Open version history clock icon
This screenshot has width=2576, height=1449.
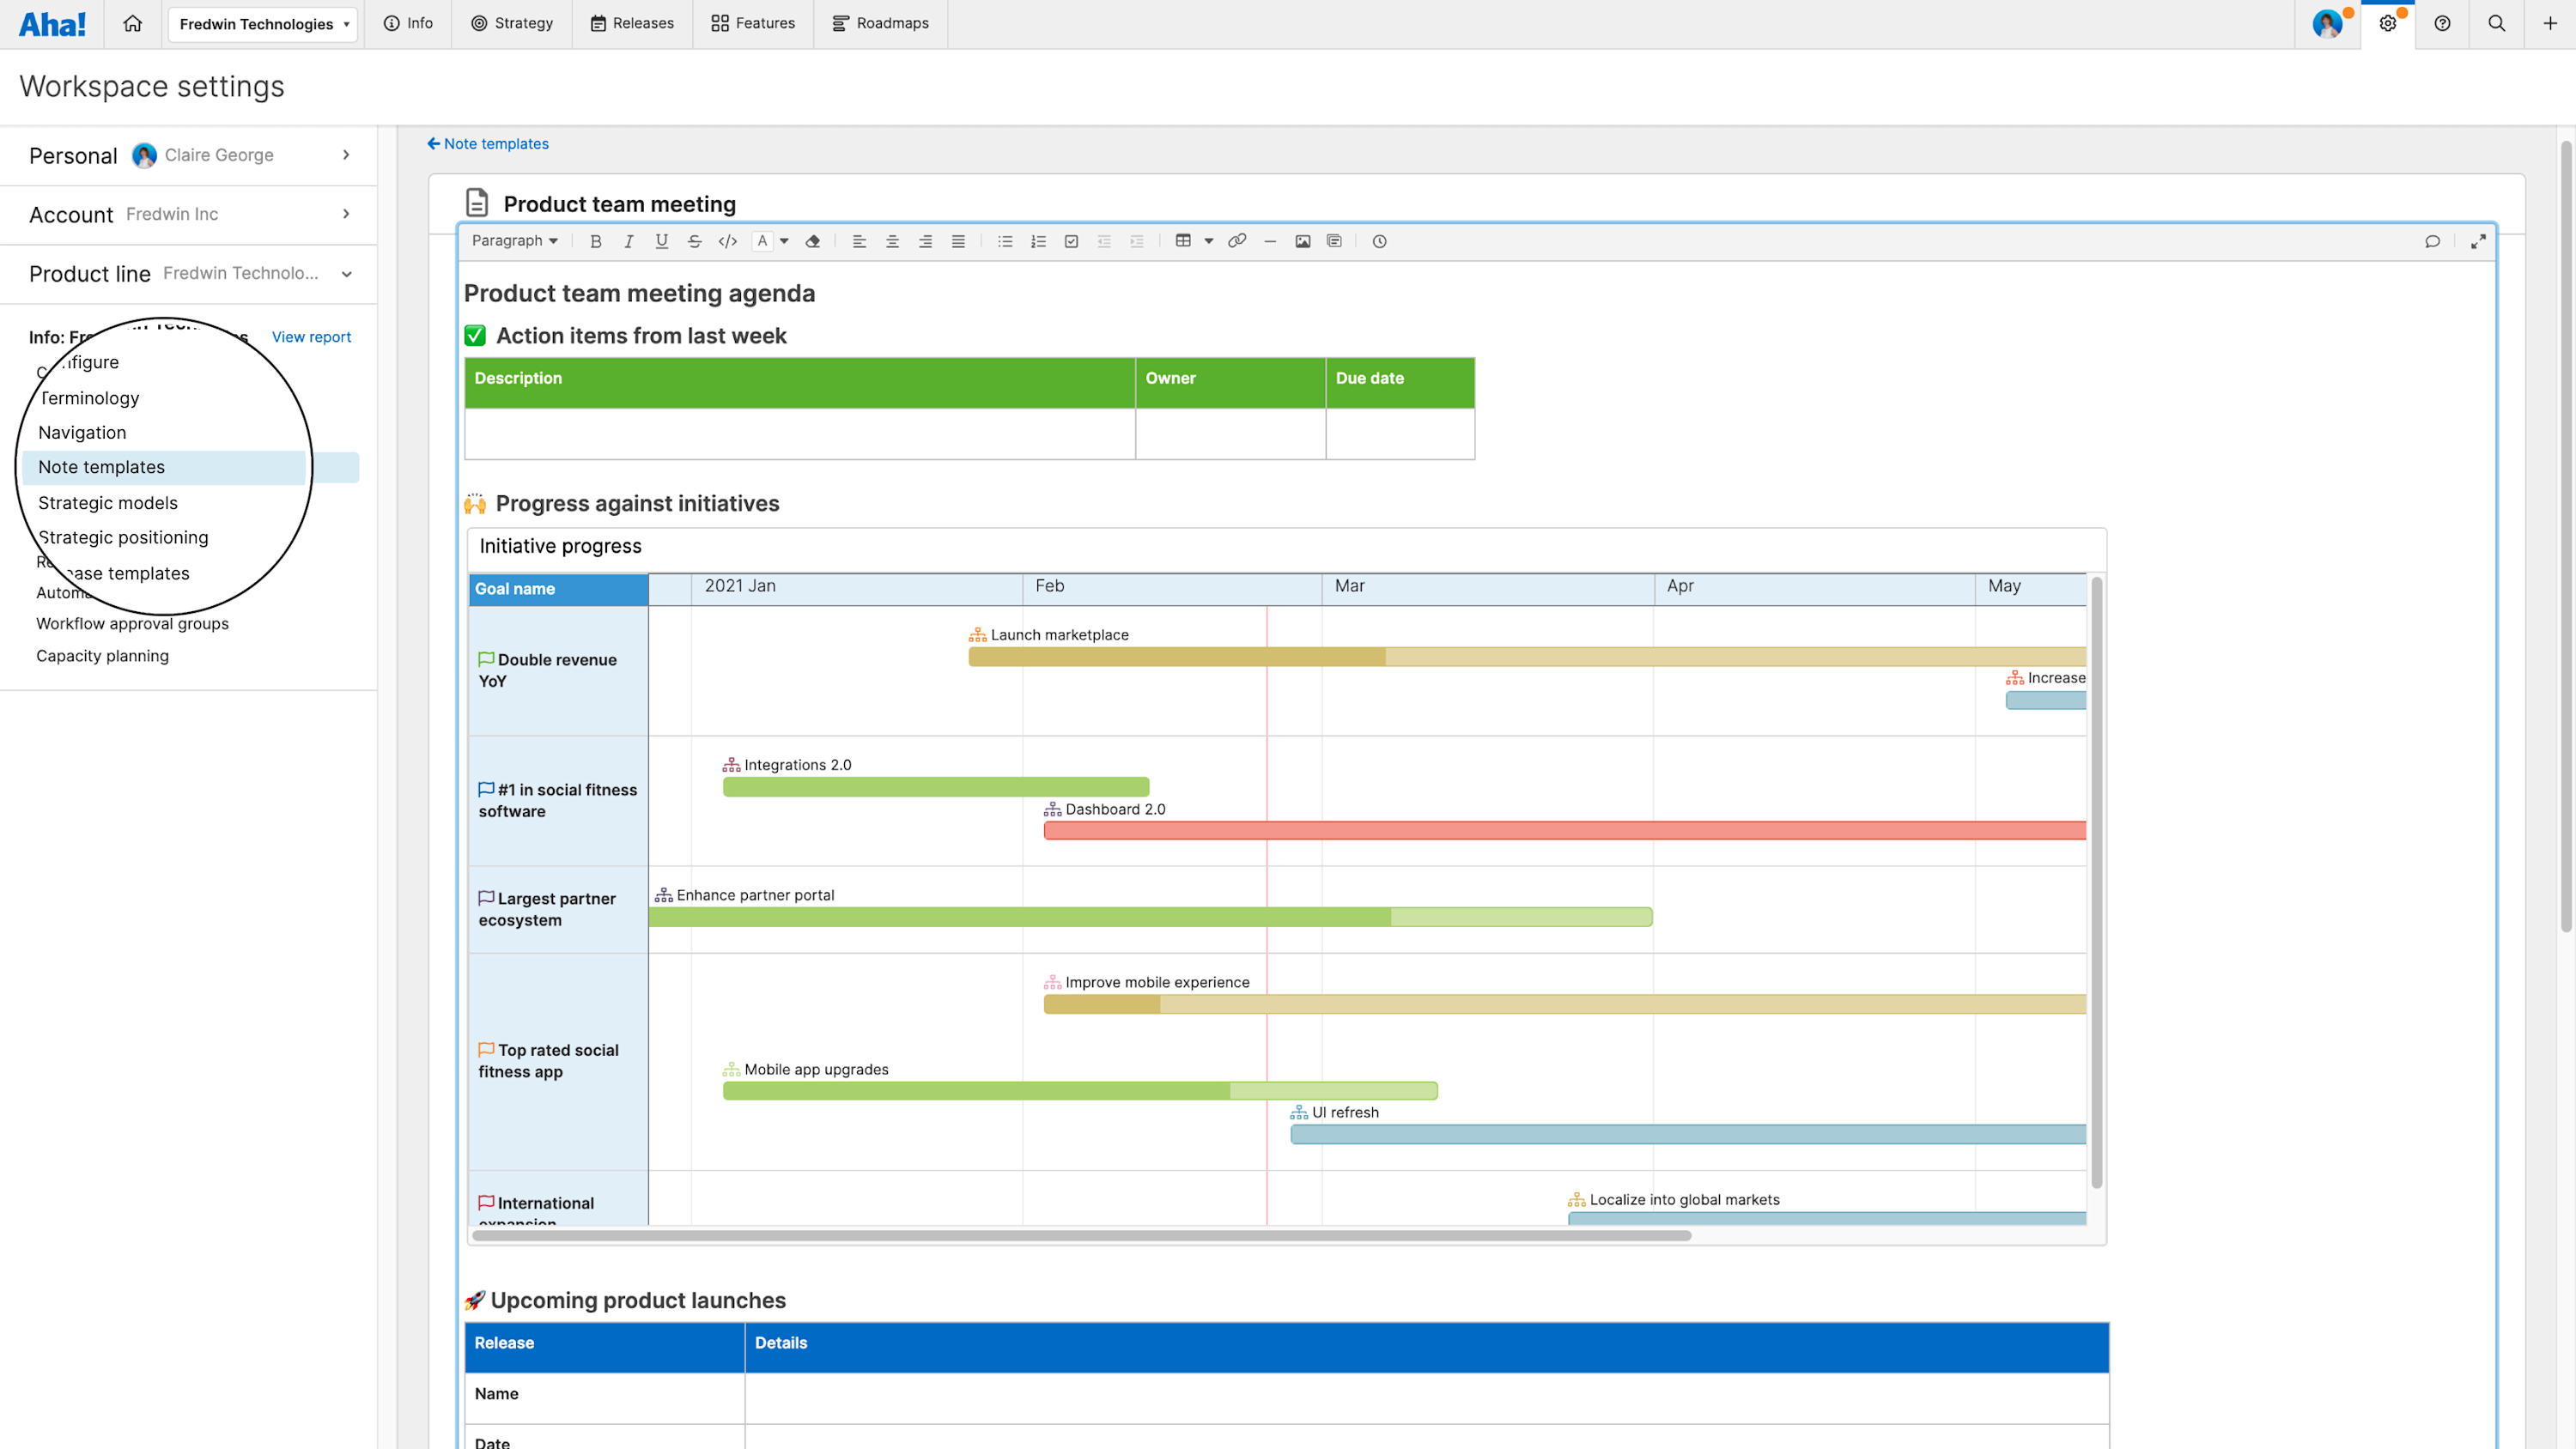(x=1379, y=241)
